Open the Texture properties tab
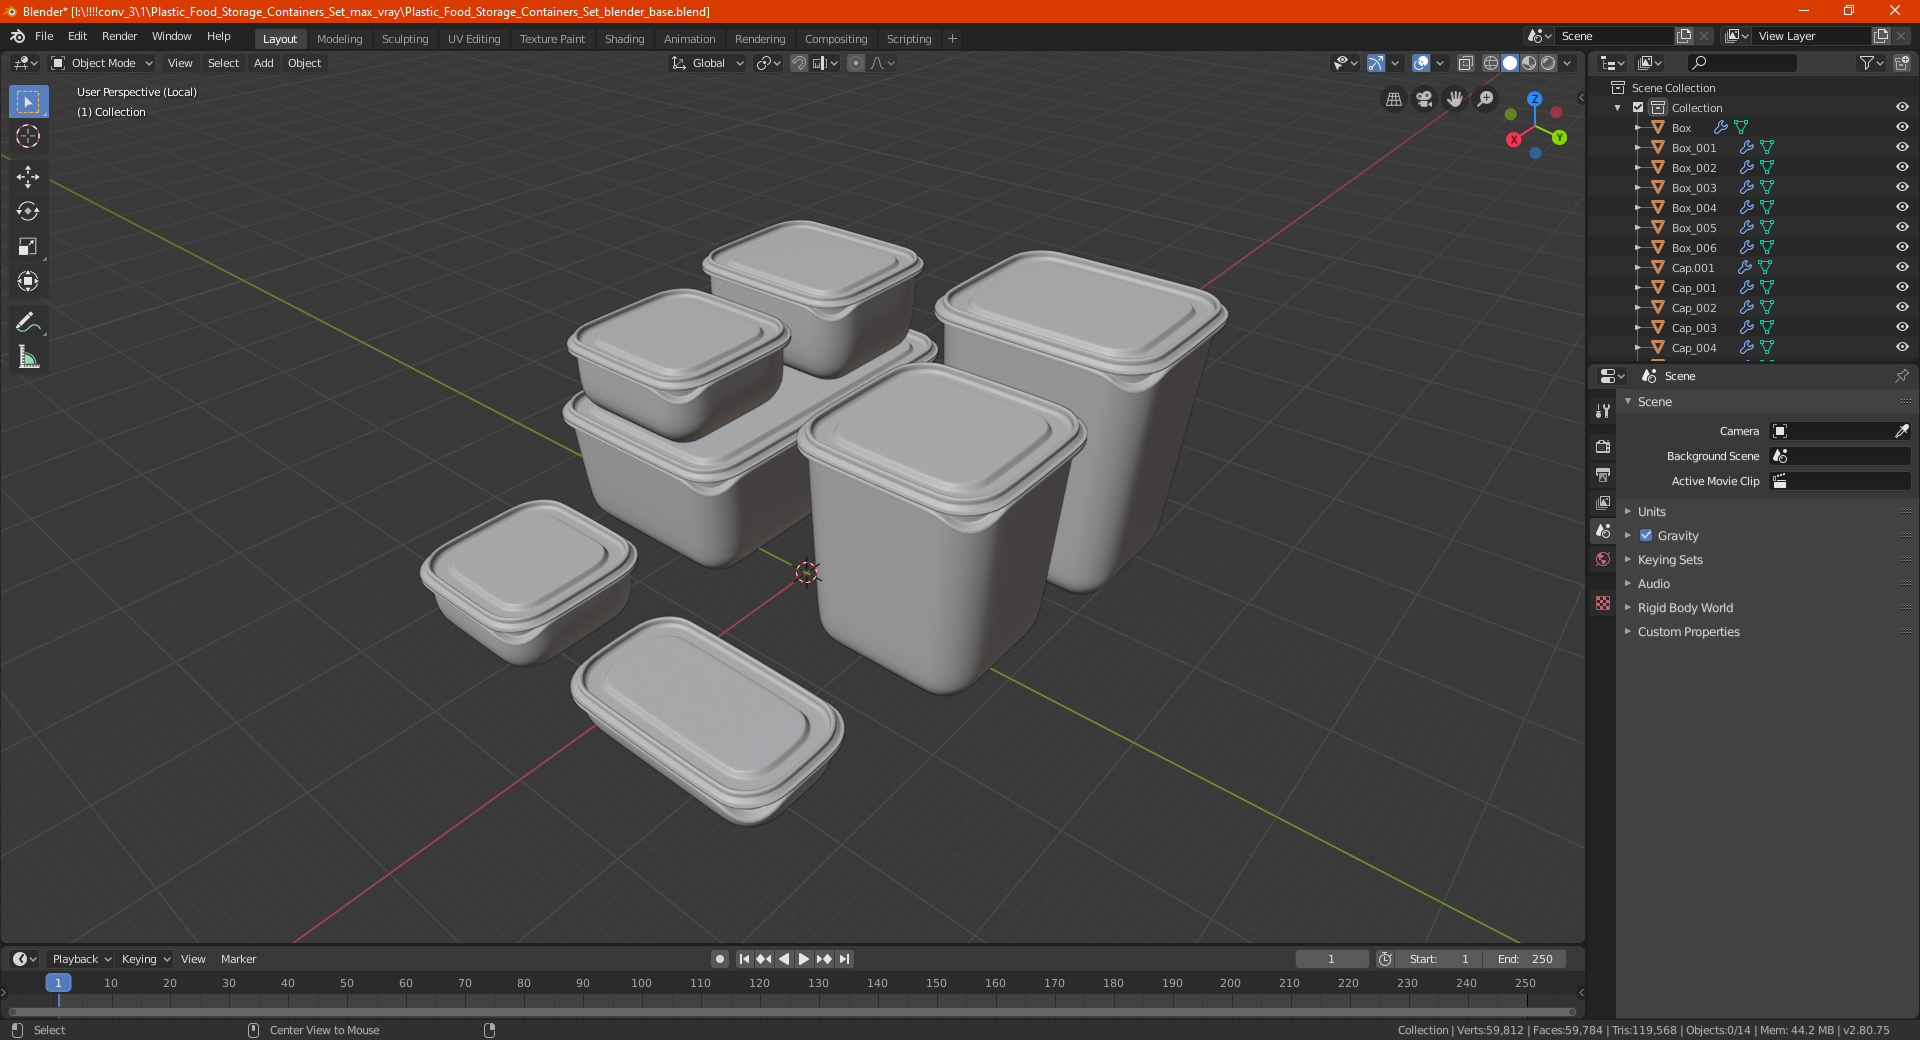Viewport: 1920px width, 1040px height. [x=1603, y=603]
